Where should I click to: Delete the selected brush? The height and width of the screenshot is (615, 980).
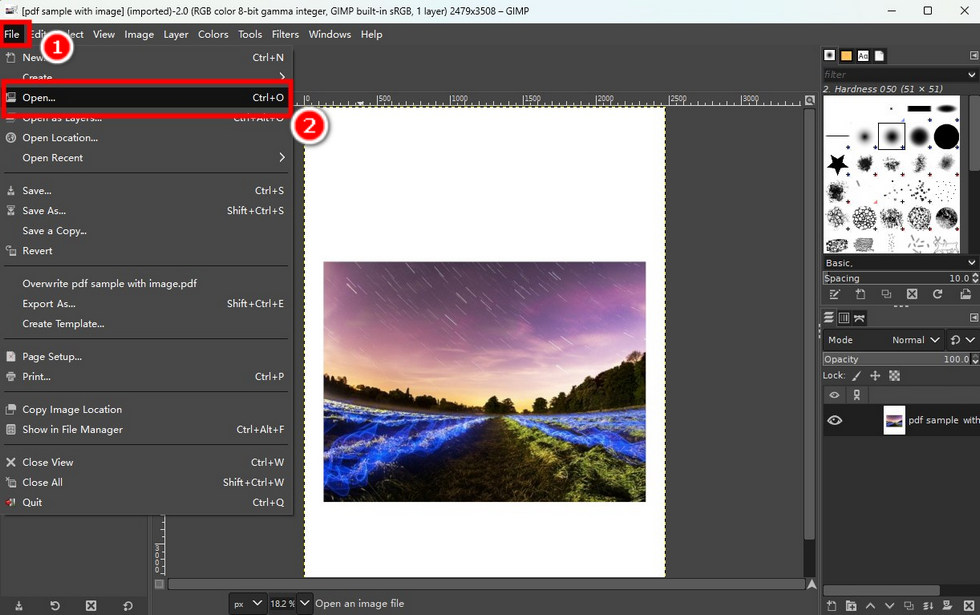coord(912,294)
